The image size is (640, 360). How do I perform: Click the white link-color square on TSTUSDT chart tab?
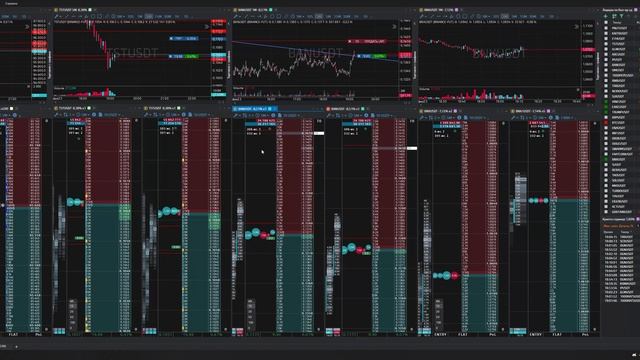pos(90,10)
